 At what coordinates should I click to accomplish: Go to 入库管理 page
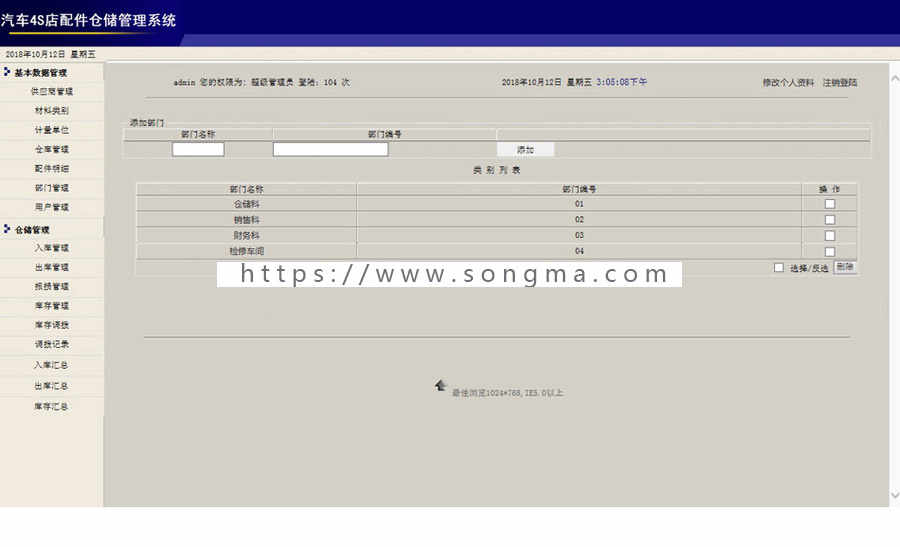click(52, 248)
